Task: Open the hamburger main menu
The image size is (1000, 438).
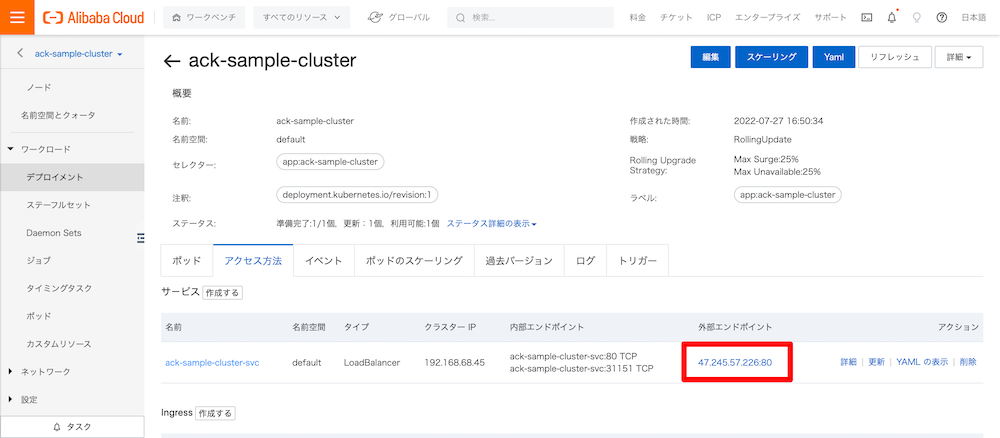Action: pos(17,17)
